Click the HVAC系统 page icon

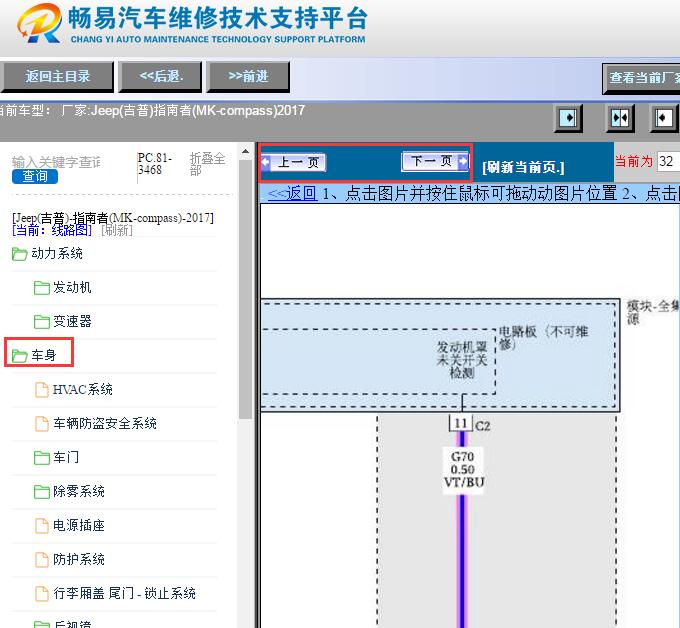coord(42,389)
